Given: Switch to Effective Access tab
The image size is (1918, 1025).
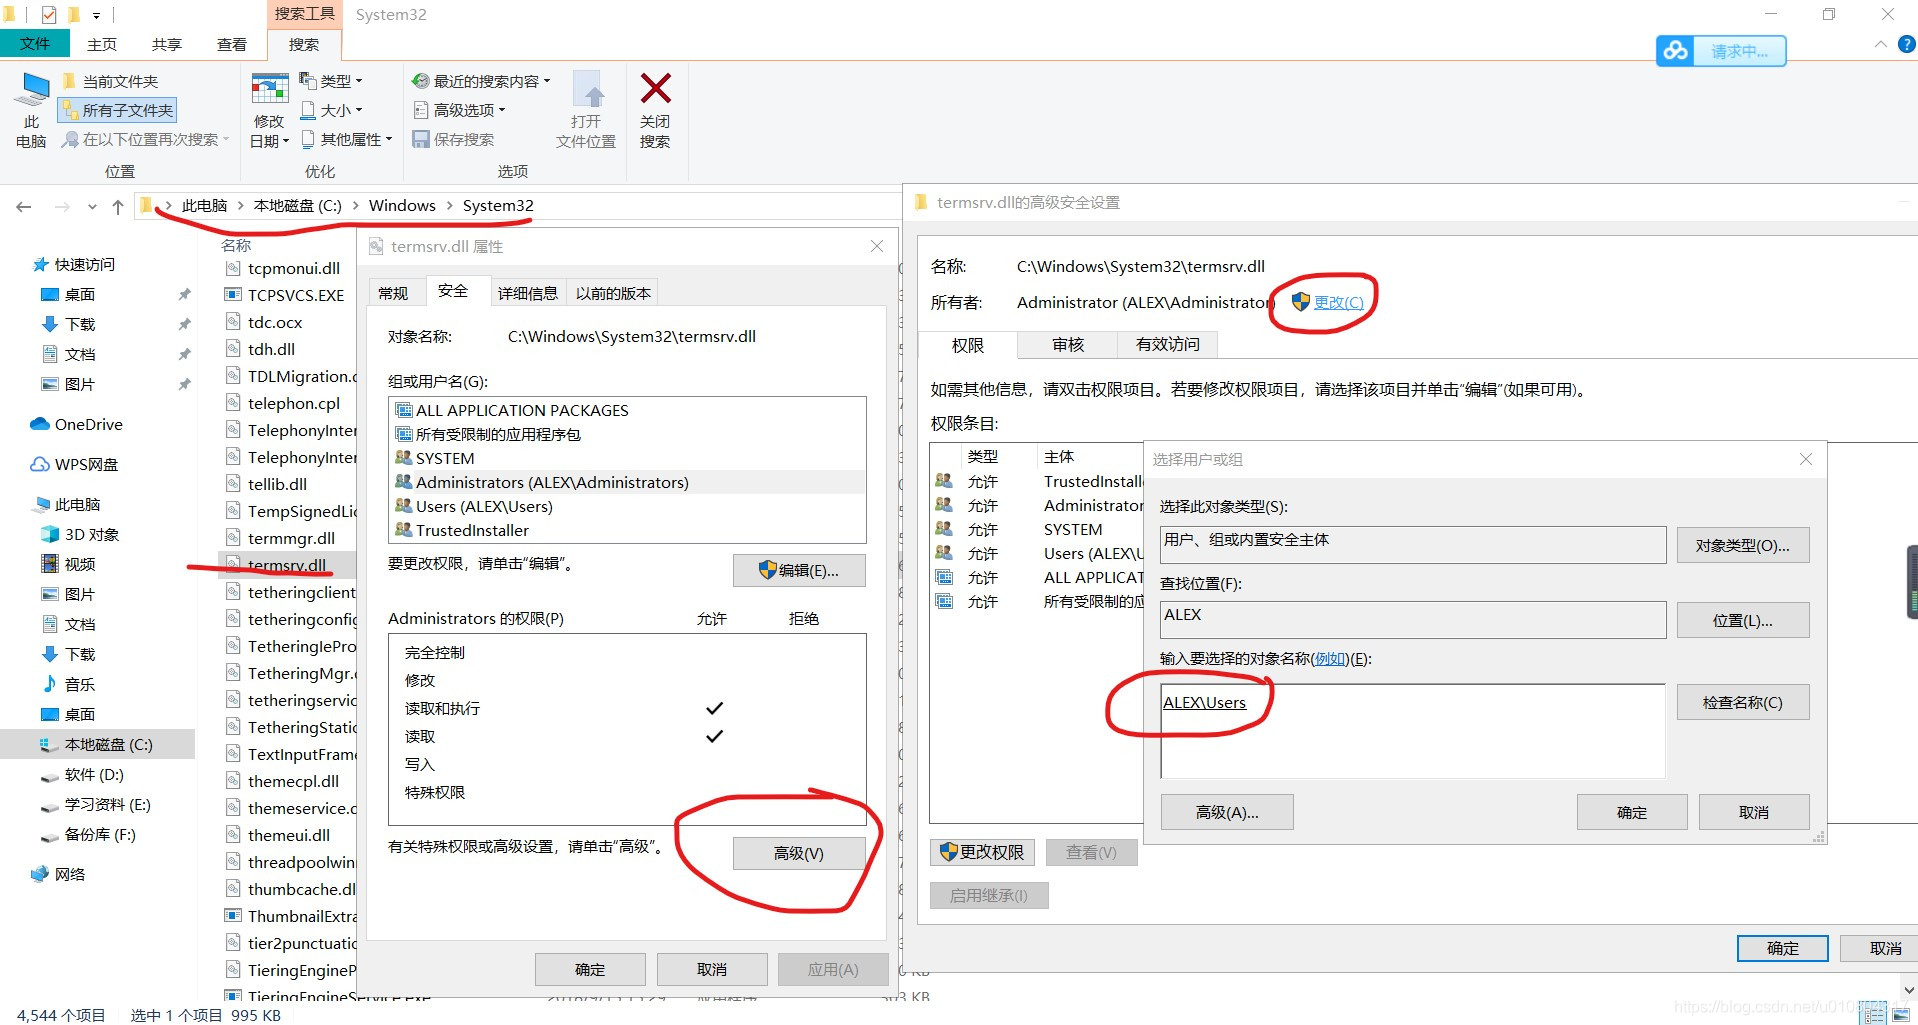Looking at the screenshot, I should point(1168,344).
